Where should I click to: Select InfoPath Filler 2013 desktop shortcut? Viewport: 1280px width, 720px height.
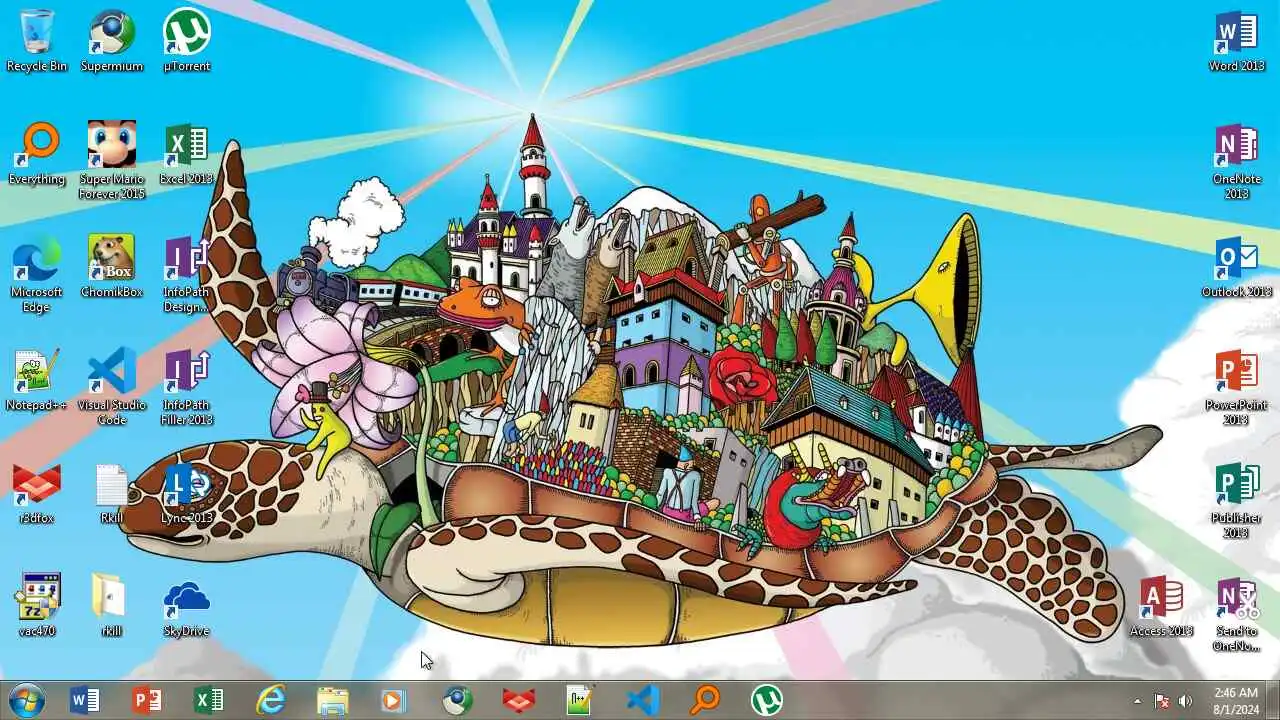(x=187, y=386)
